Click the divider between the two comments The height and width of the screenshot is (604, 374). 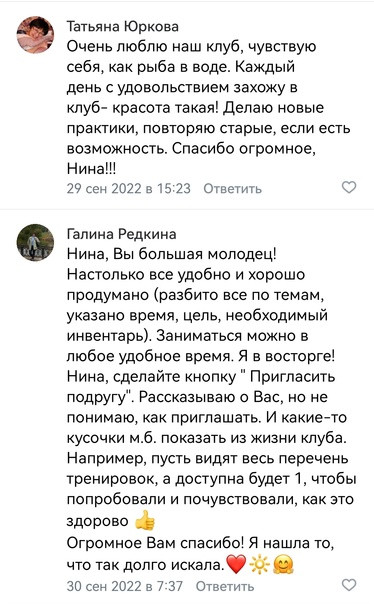tap(187, 210)
